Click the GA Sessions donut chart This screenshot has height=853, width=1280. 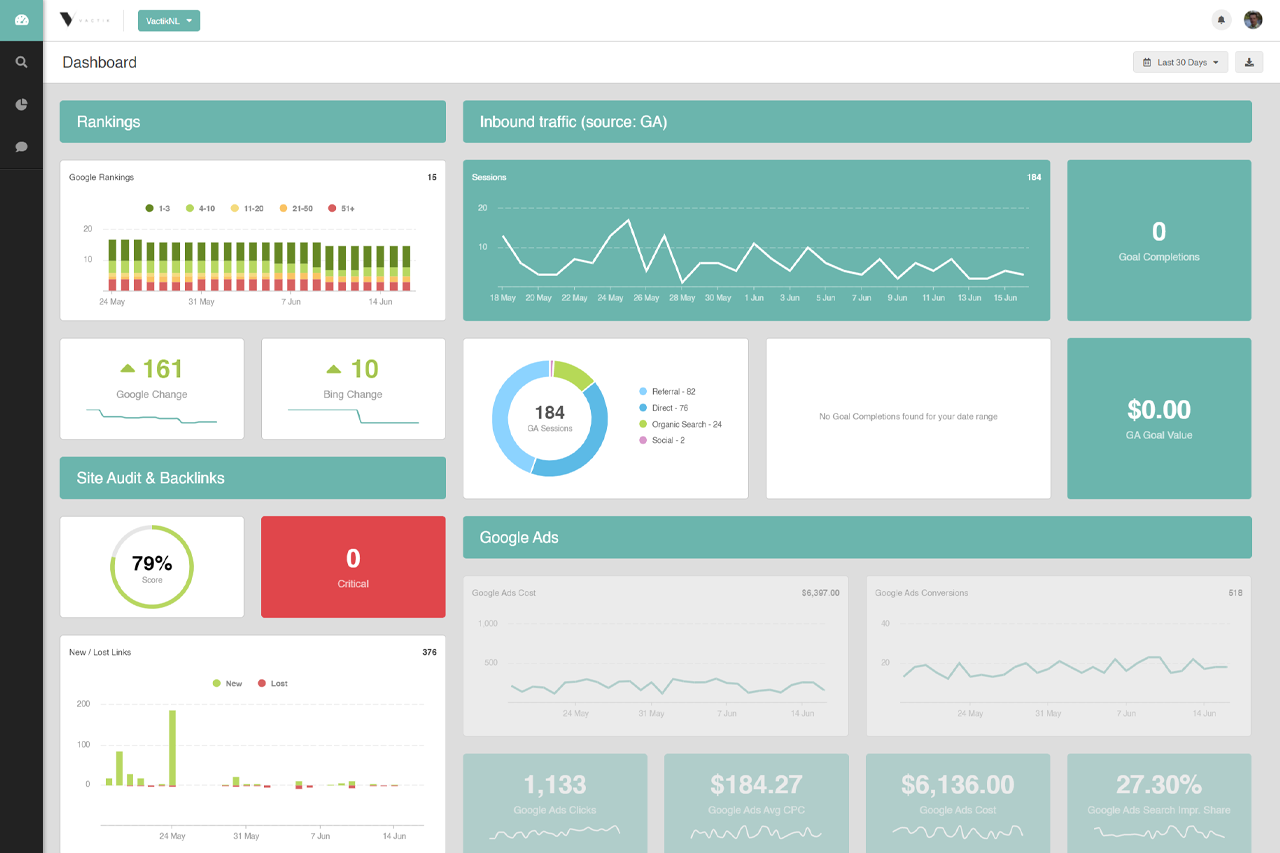point(550,418)
